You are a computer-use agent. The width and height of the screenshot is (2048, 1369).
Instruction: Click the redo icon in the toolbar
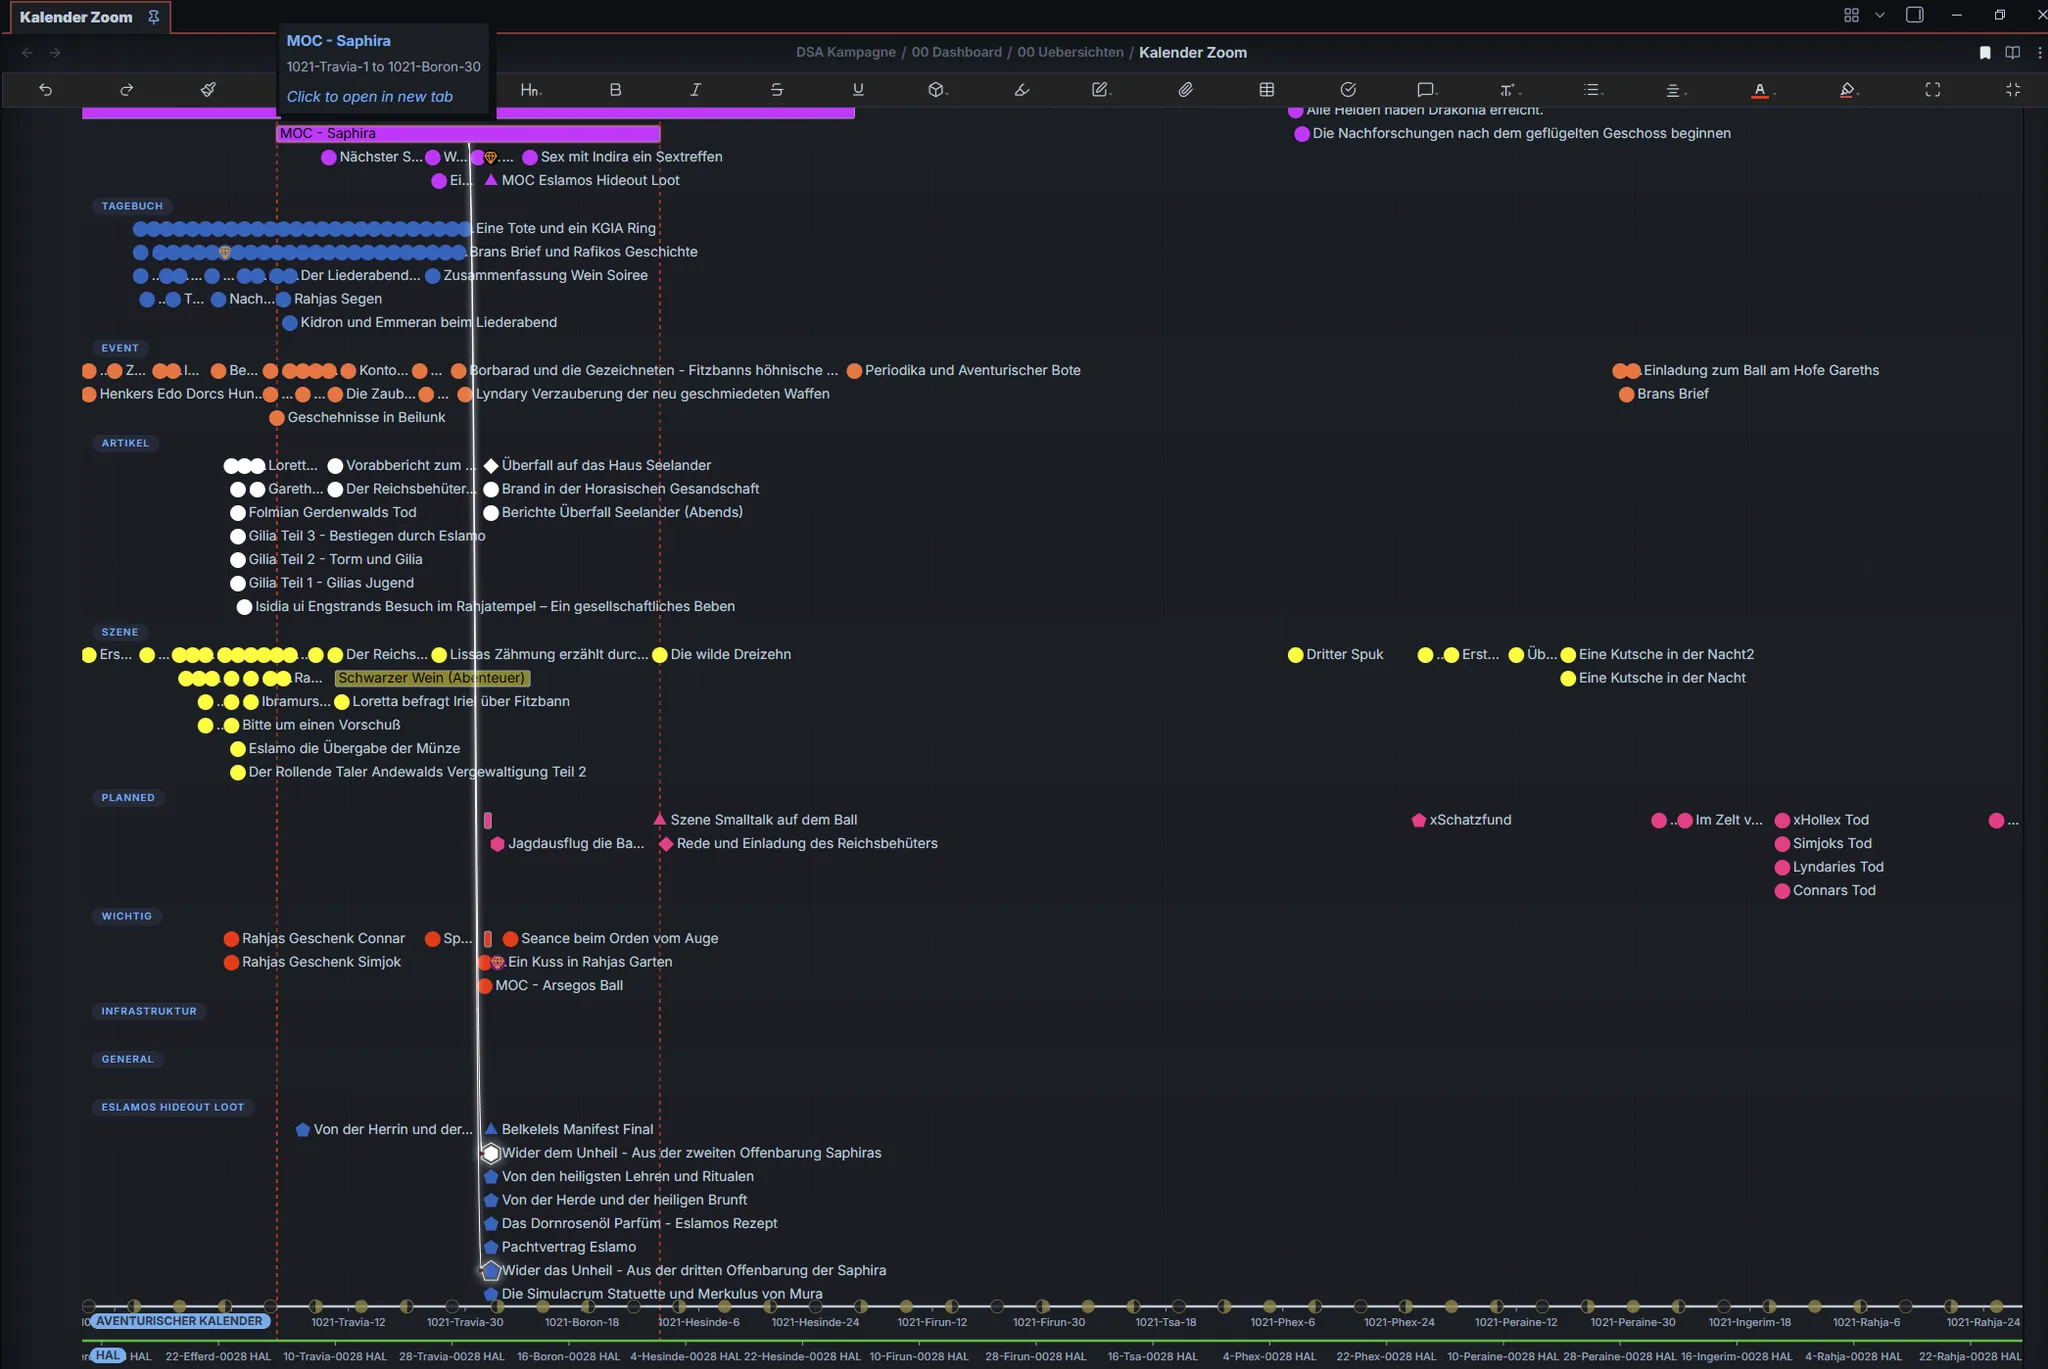click(x=126, y=90)
